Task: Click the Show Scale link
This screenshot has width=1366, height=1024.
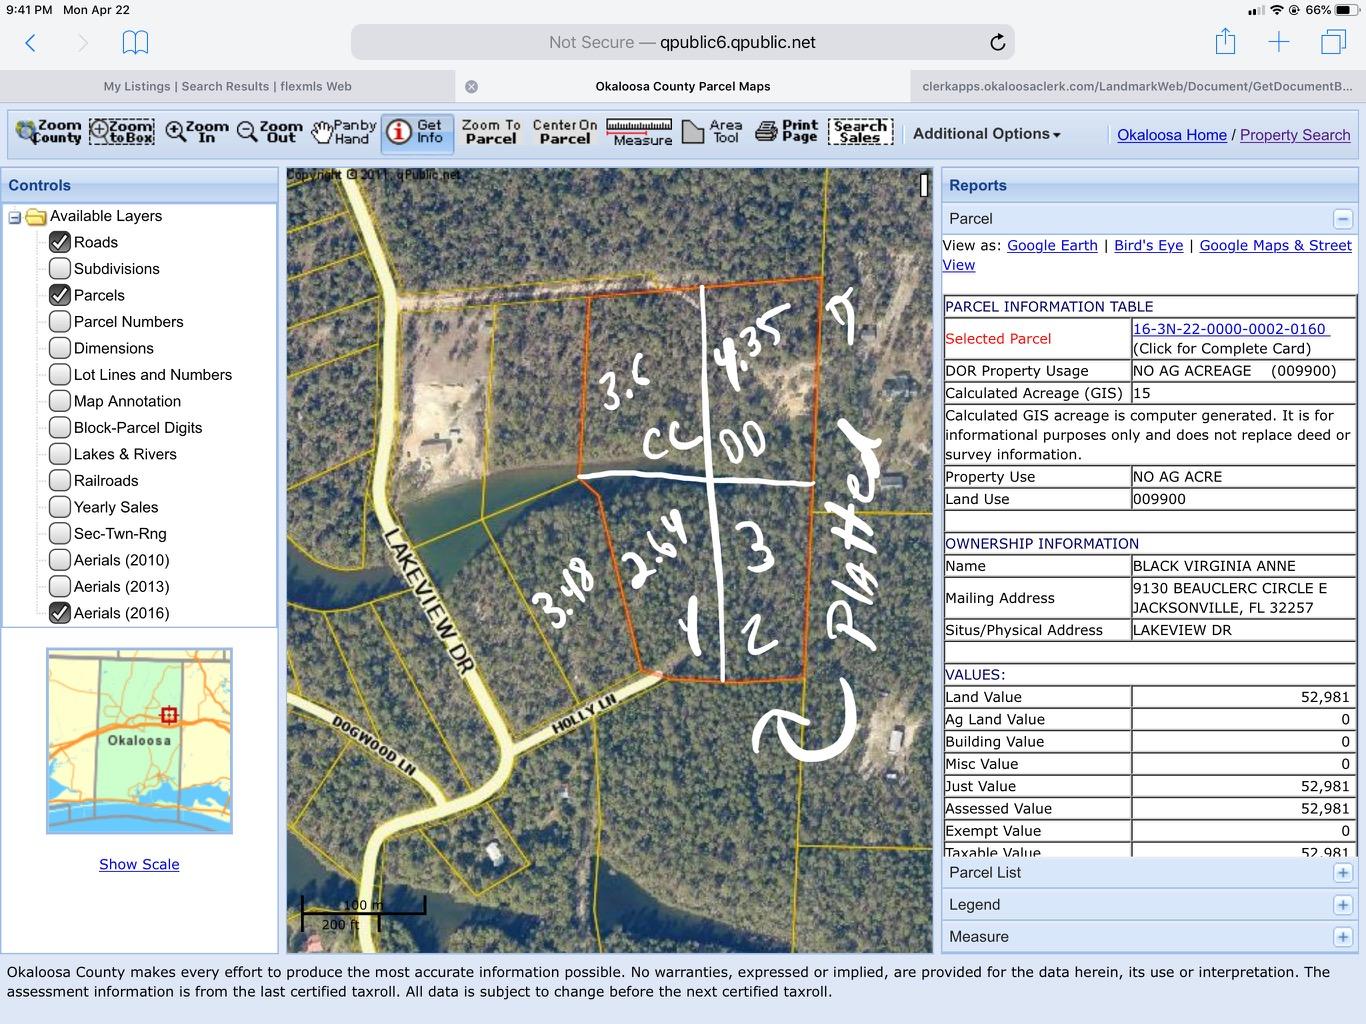Action: [x=139, y=864]
